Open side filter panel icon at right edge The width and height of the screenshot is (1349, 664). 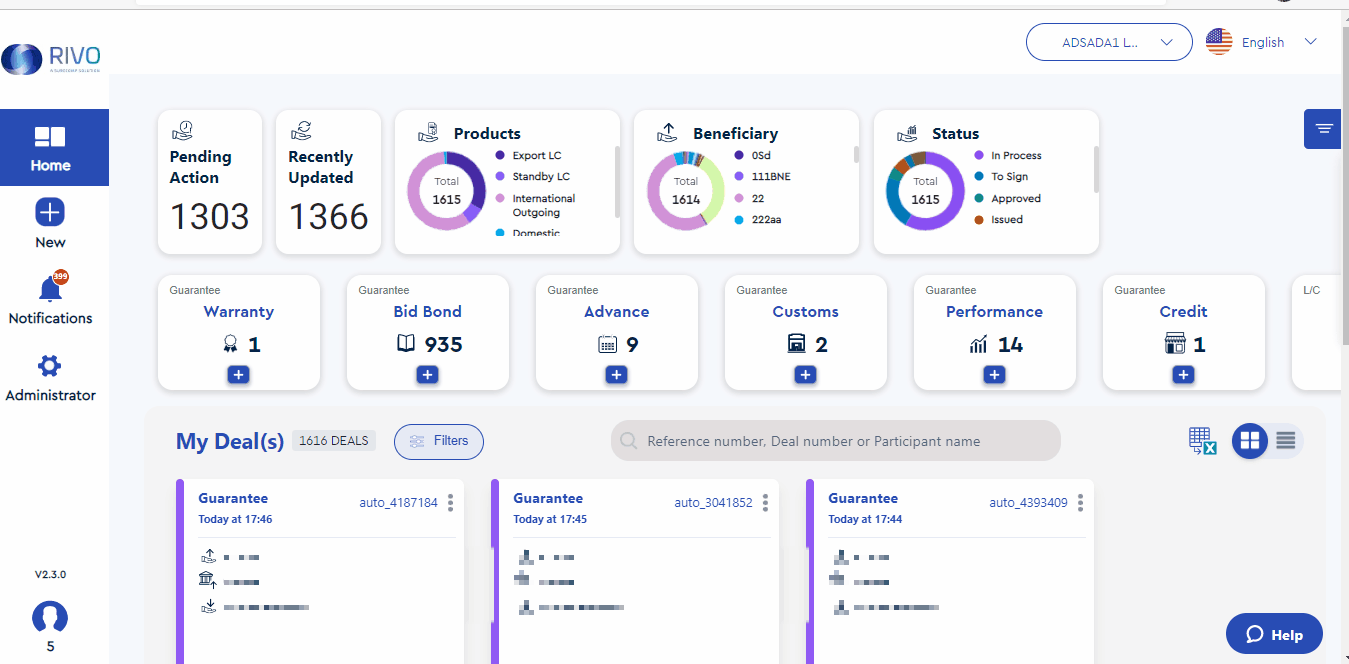[1325, 129]
